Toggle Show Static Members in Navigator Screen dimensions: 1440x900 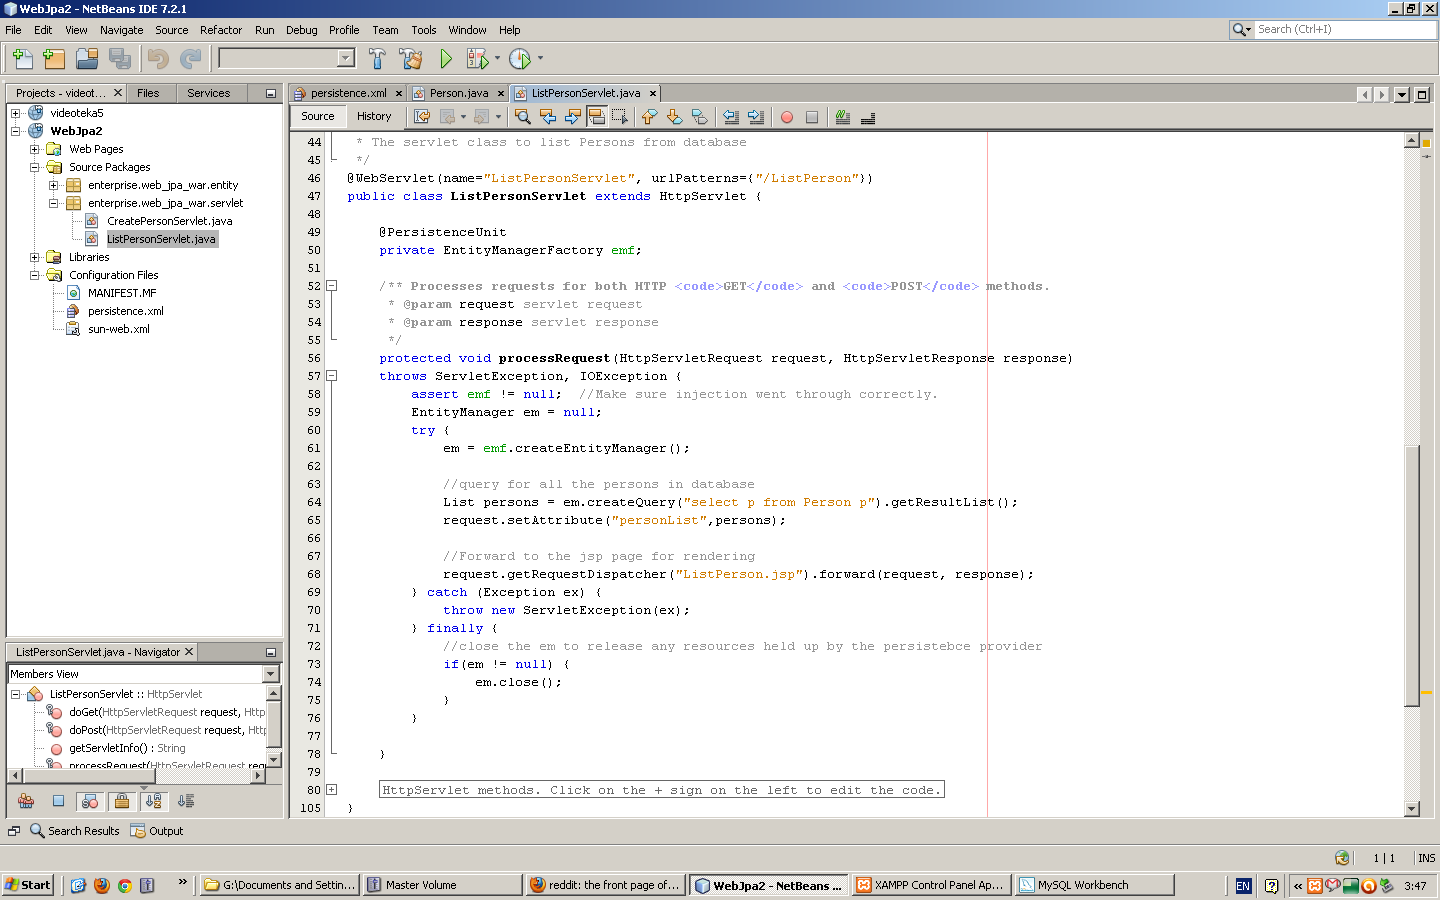click(90, 801)
